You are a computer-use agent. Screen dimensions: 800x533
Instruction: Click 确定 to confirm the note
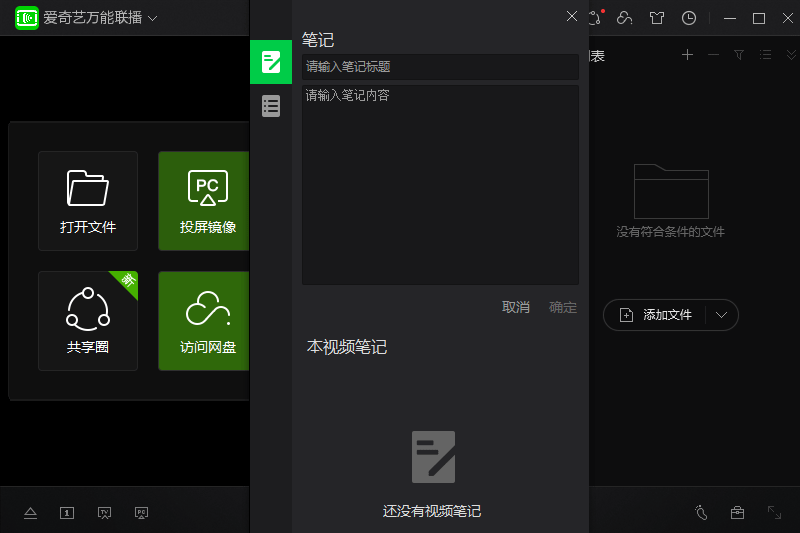pos(563,307)
